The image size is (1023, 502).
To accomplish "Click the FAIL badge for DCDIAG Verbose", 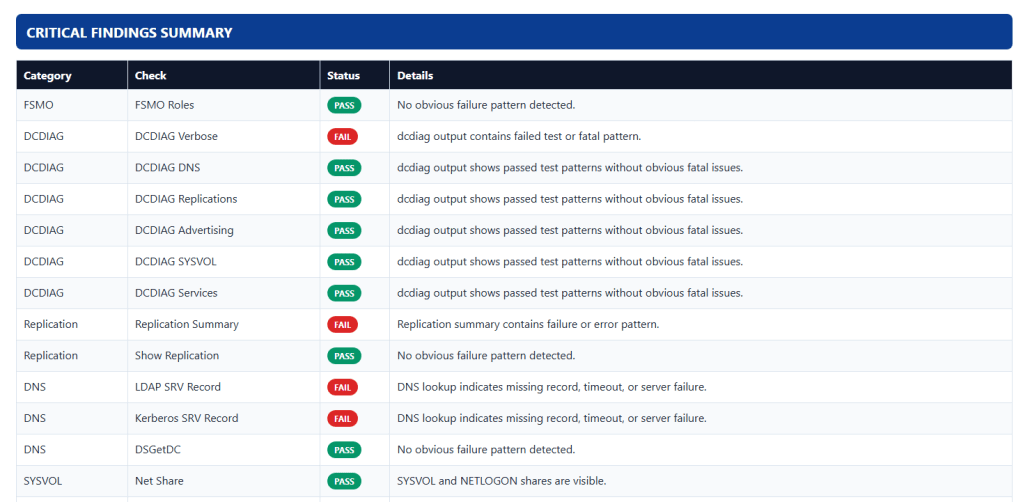I will pos(342,136).
